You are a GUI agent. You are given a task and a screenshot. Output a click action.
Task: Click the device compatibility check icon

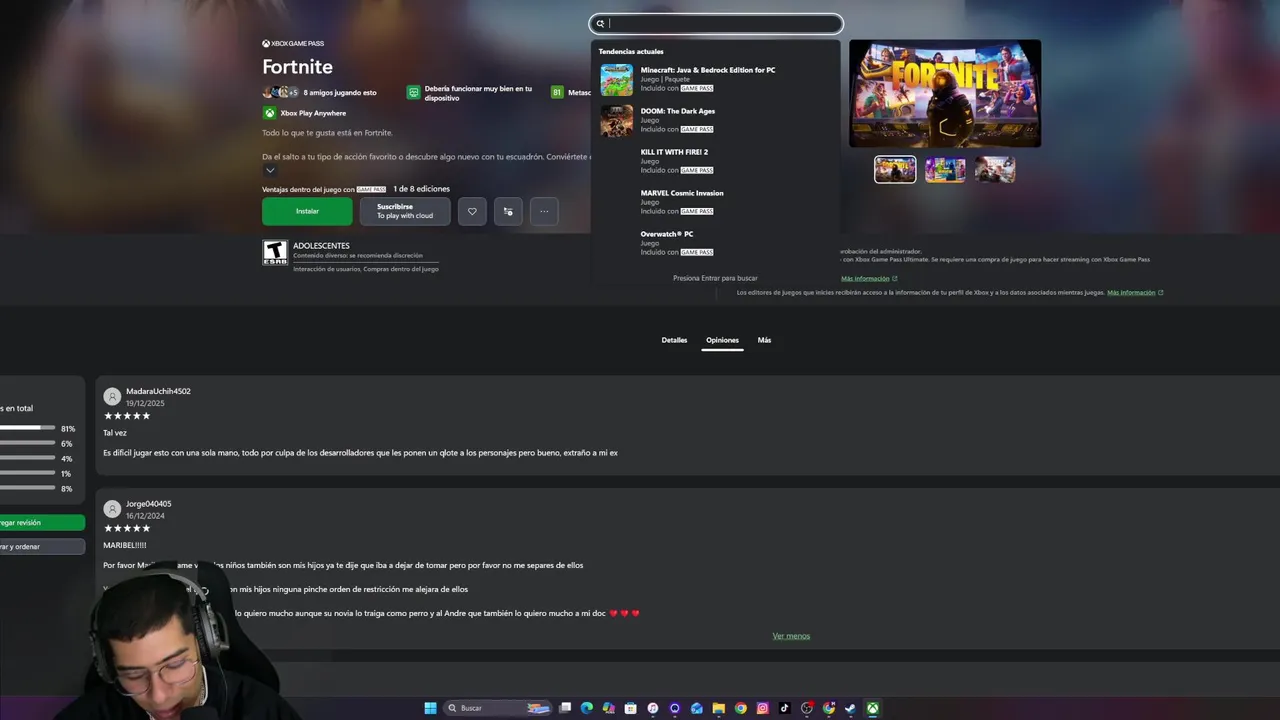click(413, 92)
